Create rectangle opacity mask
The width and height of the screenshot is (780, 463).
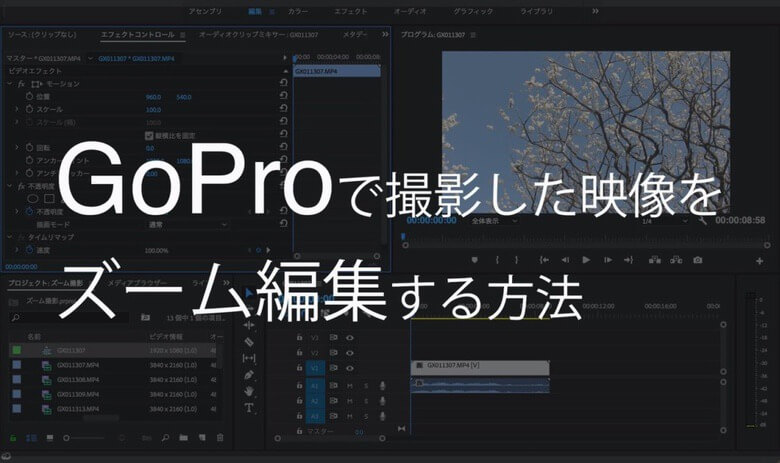click(x=49, y=199)
